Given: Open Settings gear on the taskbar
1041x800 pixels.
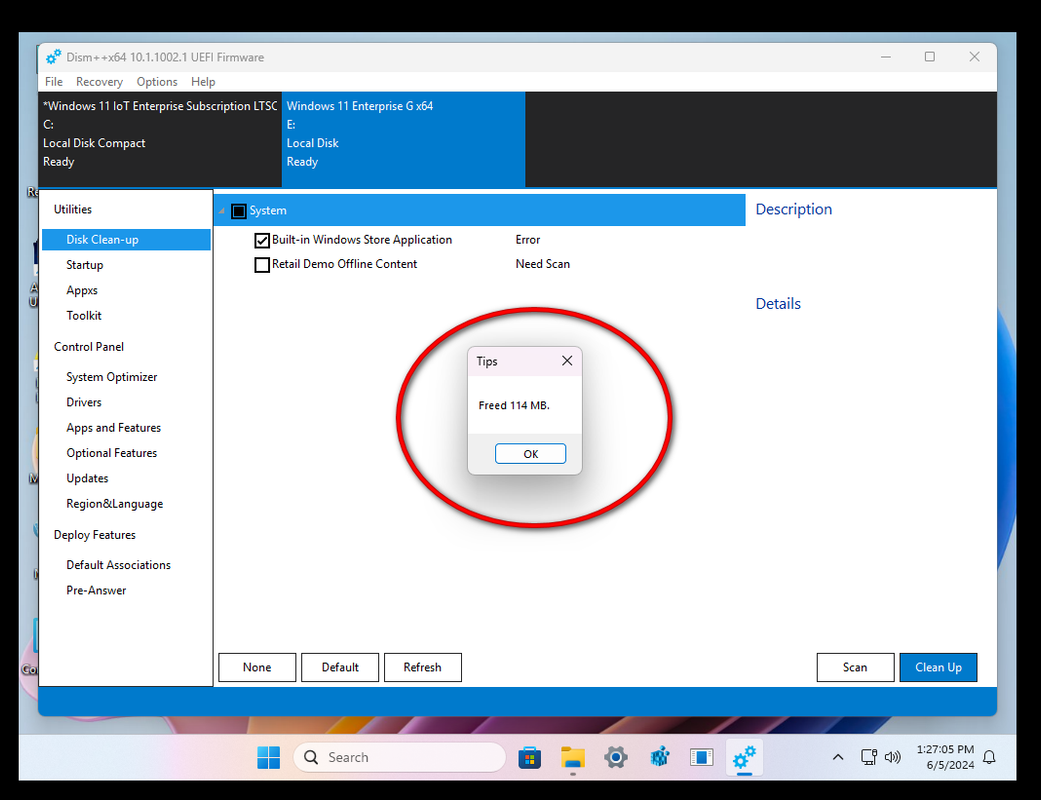Looking at the screenshot, I should point(615,758).
